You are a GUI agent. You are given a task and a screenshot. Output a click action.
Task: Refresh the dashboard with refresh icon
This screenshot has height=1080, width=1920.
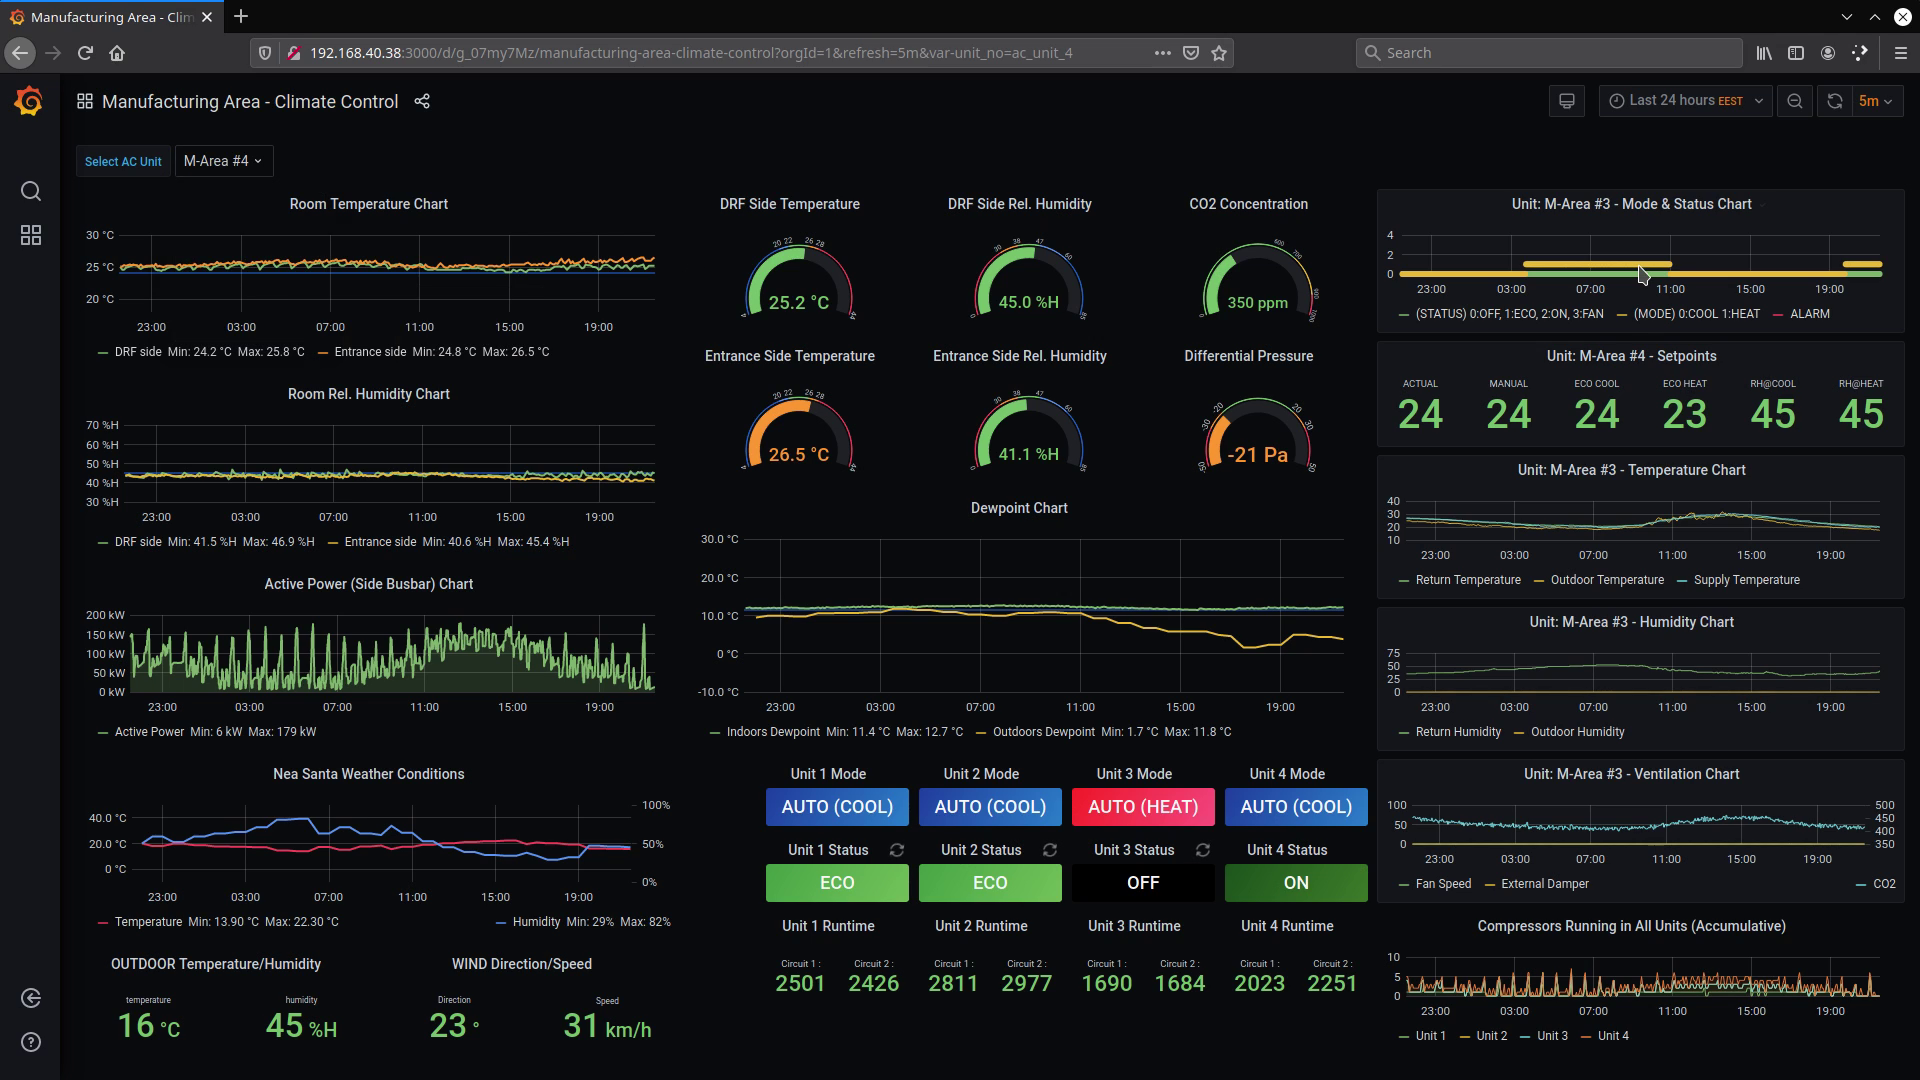pyautogui.click(x=1834, y=101)
